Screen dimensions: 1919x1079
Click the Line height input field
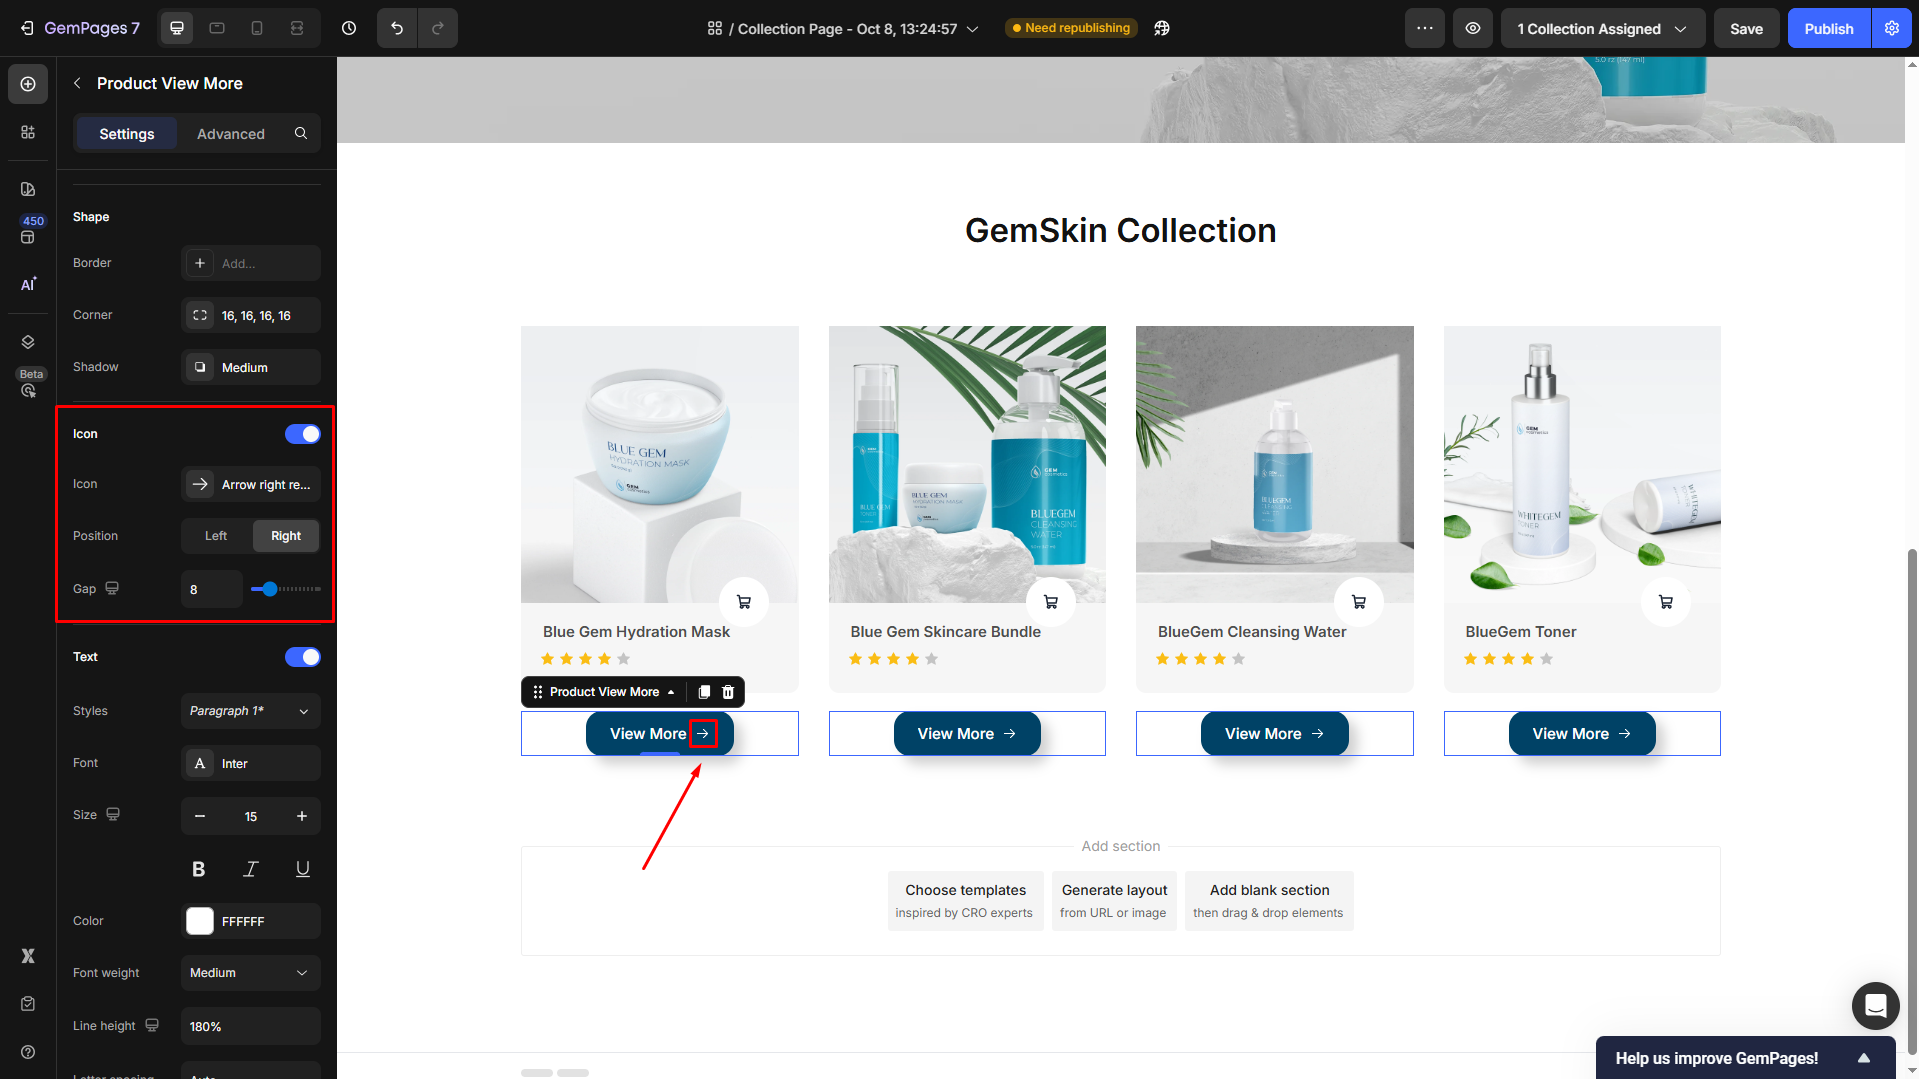[x=251, y=1026]
